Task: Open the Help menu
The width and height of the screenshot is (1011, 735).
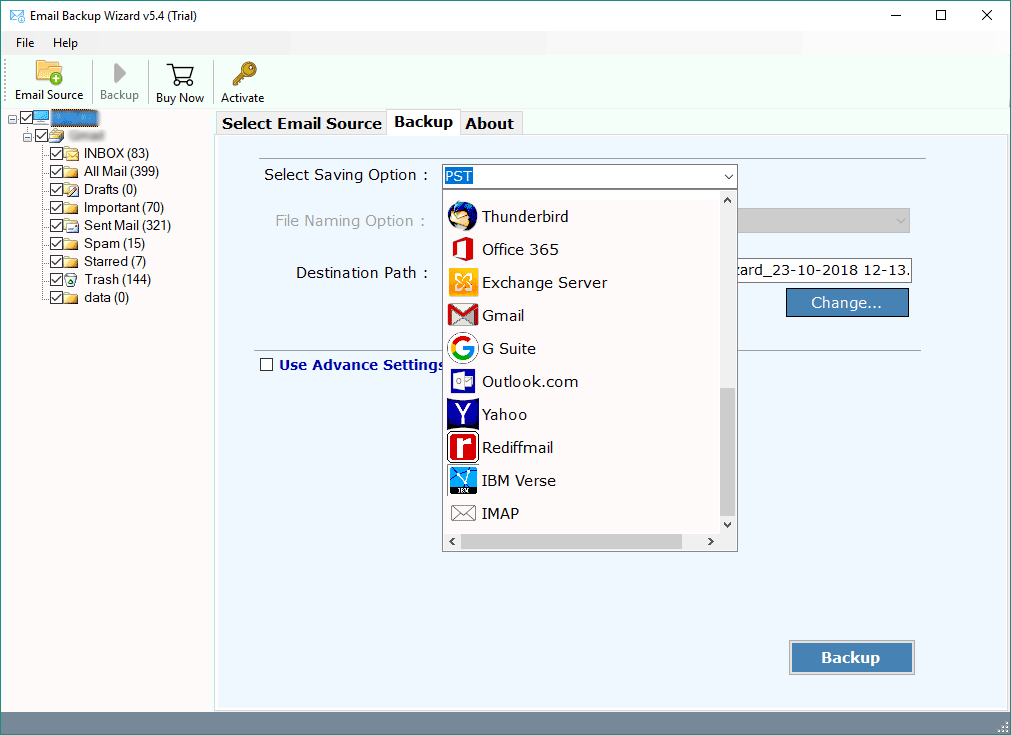Action: point(65,43)
